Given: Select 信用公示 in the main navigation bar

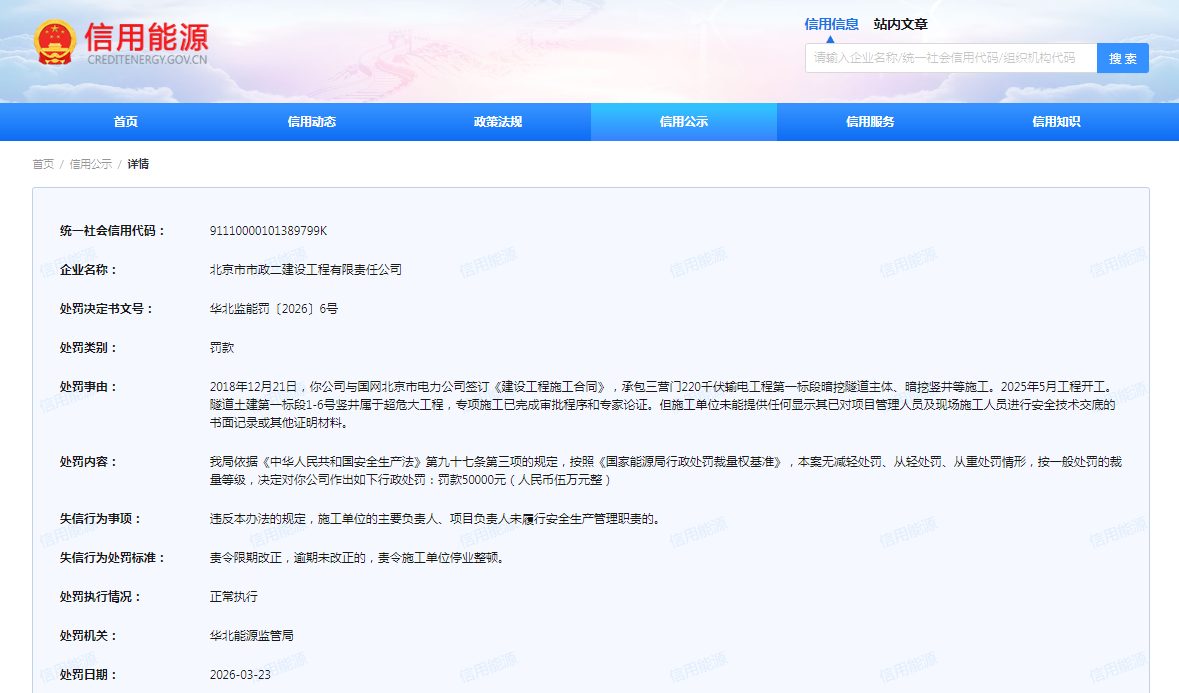Looking at the screenshot, I should click(684, 122).
